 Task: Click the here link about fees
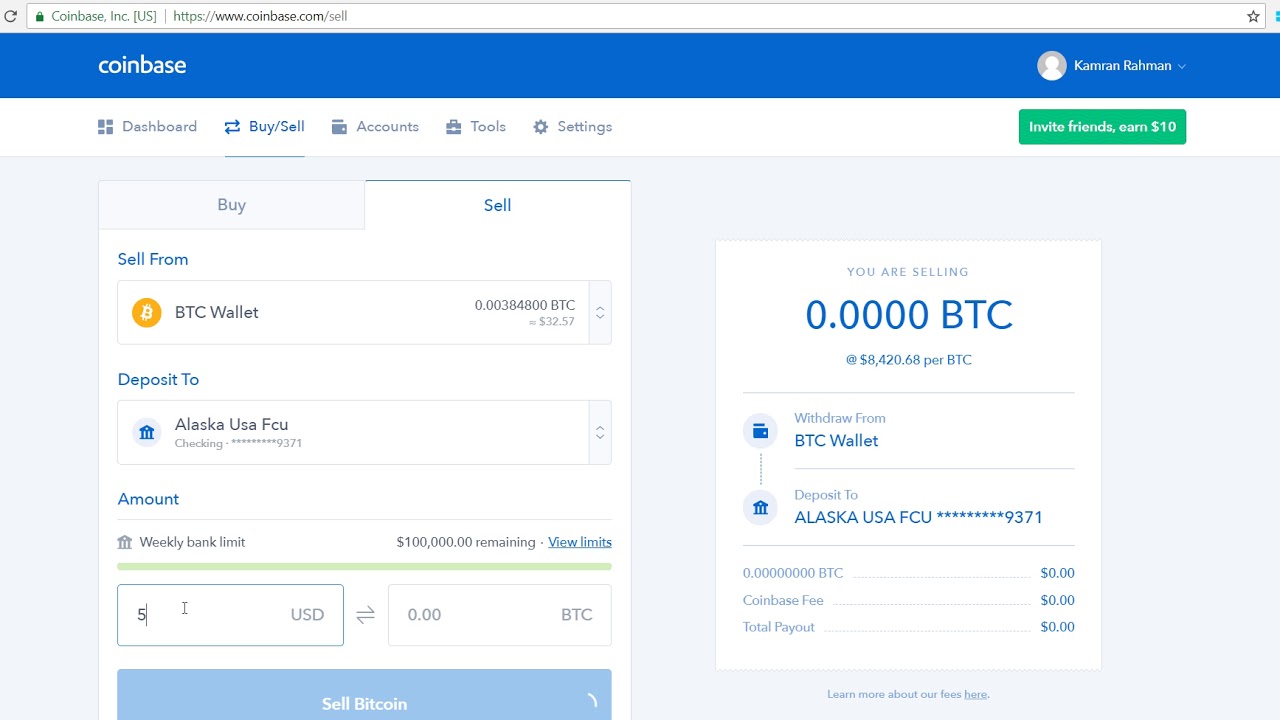click(x=975, y=694)
